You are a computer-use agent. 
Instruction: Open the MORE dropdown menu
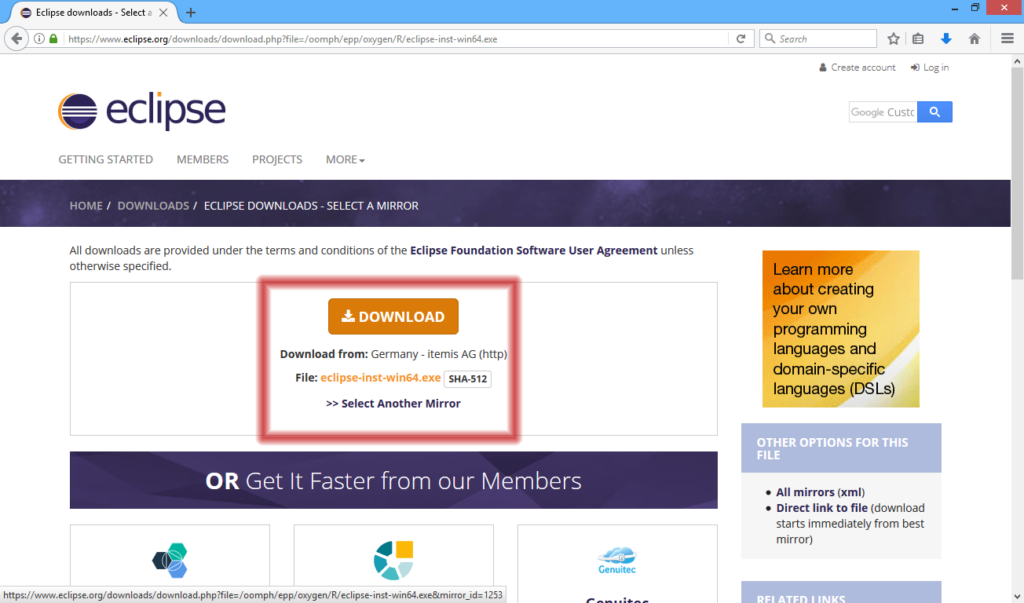[345, 159]
